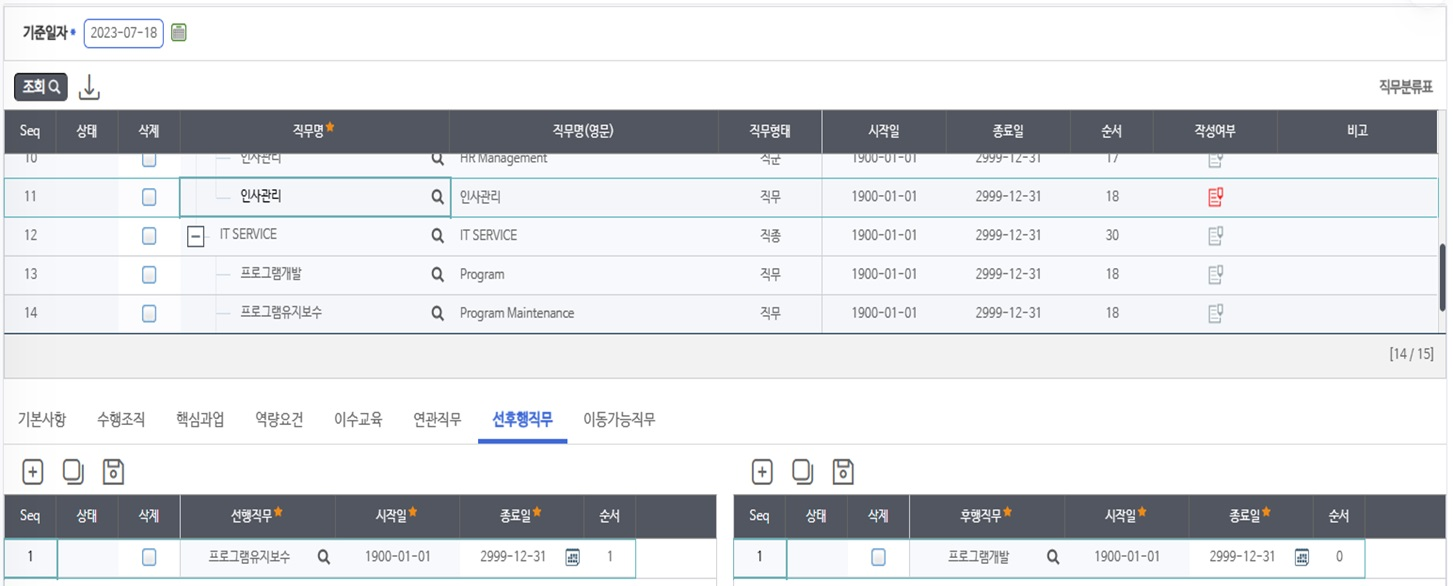Screen dimensions: 1453x586
Task: Switch to the 핵심과업 tab
Action: [200, 420]
